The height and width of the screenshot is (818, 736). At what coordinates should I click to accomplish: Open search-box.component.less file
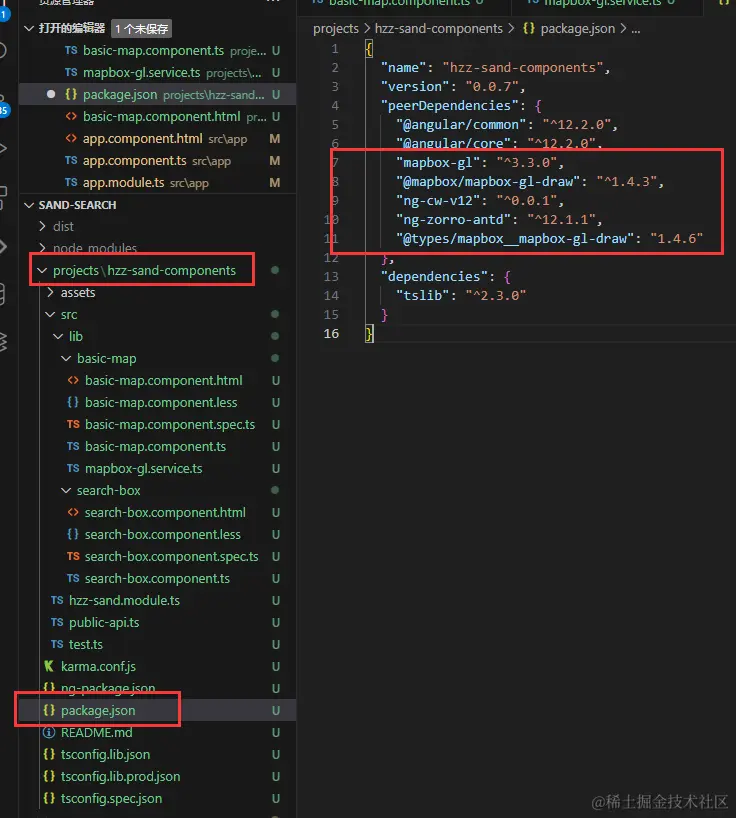157,535
